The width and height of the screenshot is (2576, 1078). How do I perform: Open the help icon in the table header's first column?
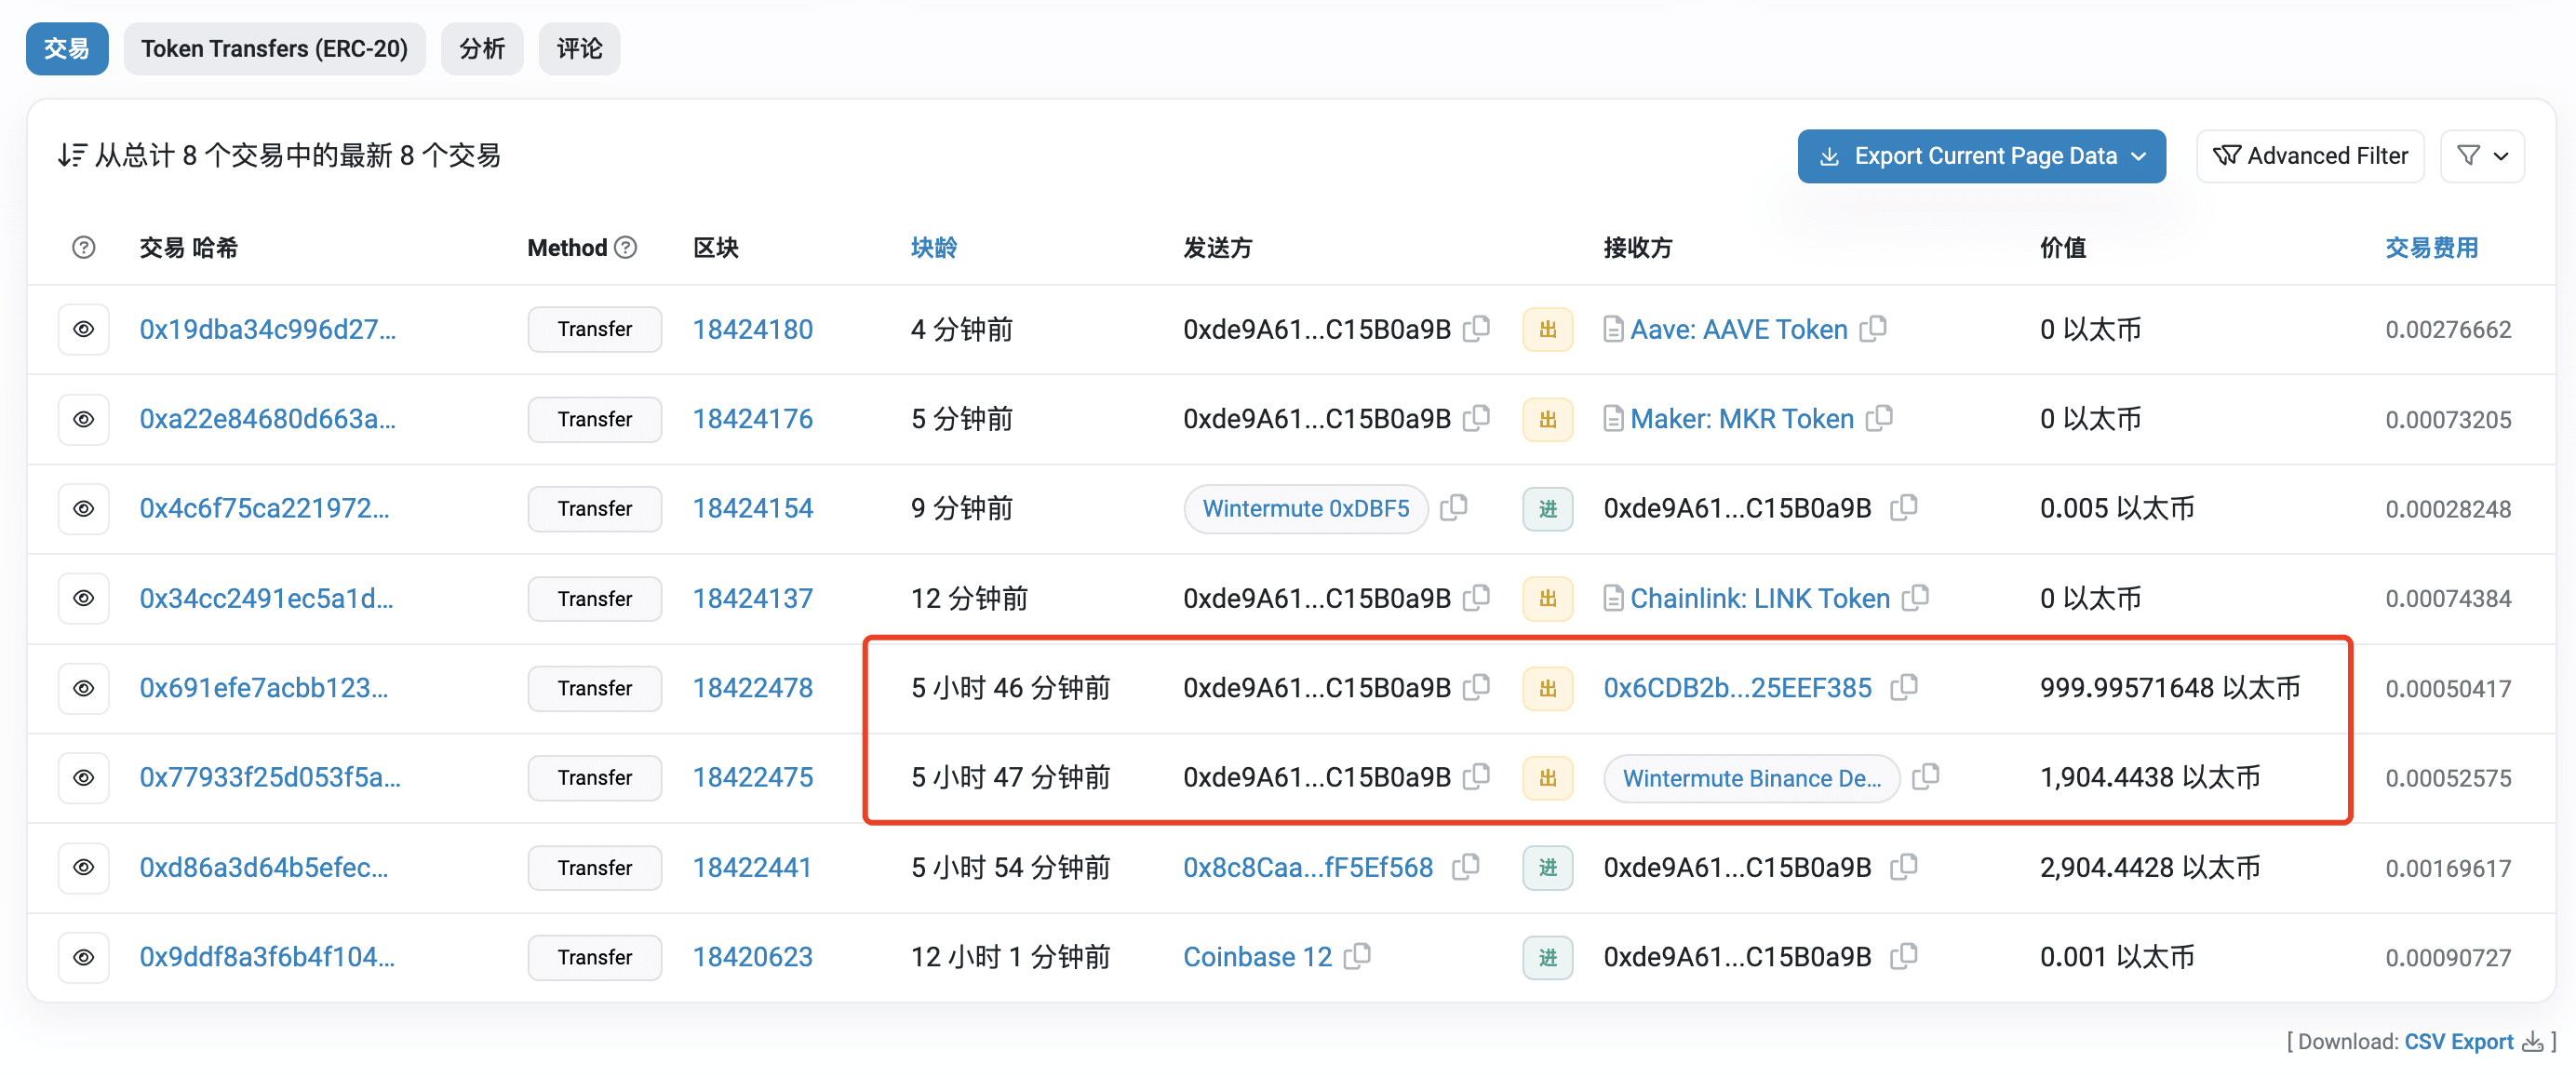tap(83, 247)
